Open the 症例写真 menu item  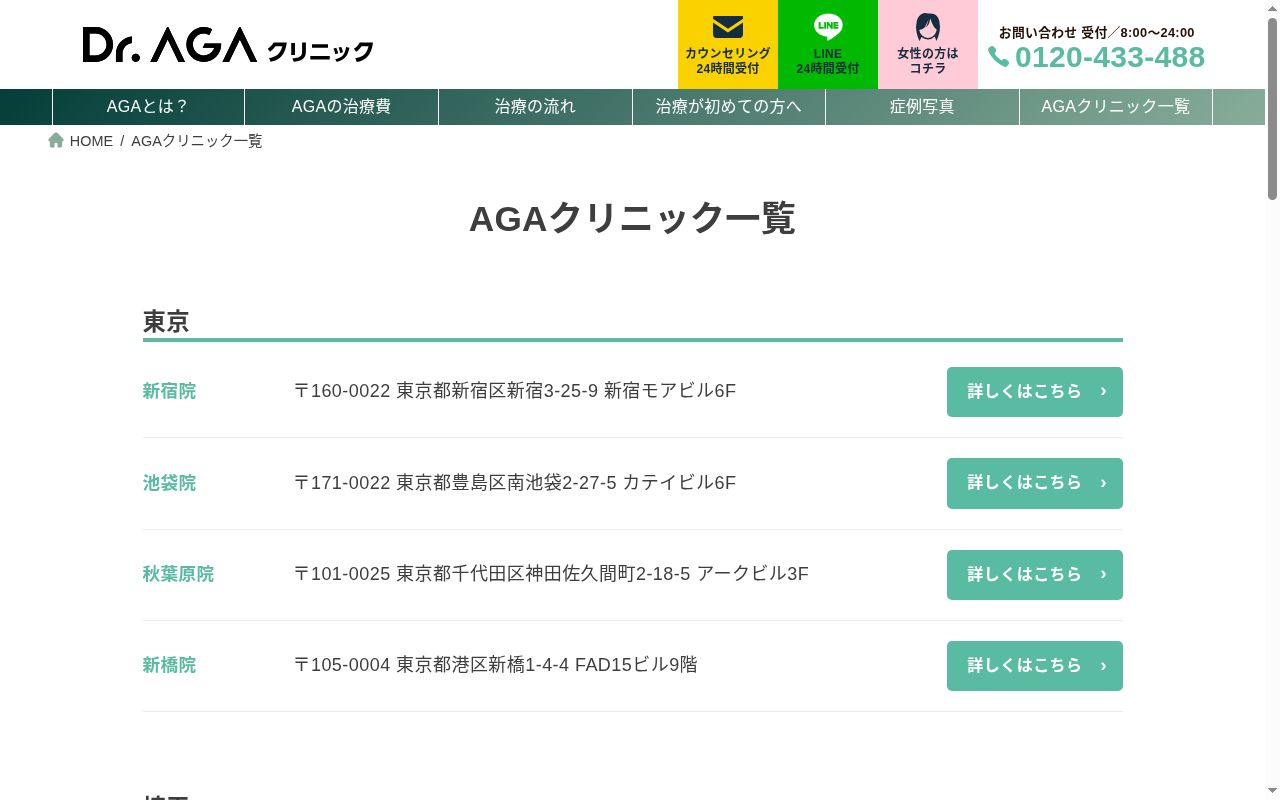[x=922, y=106]
